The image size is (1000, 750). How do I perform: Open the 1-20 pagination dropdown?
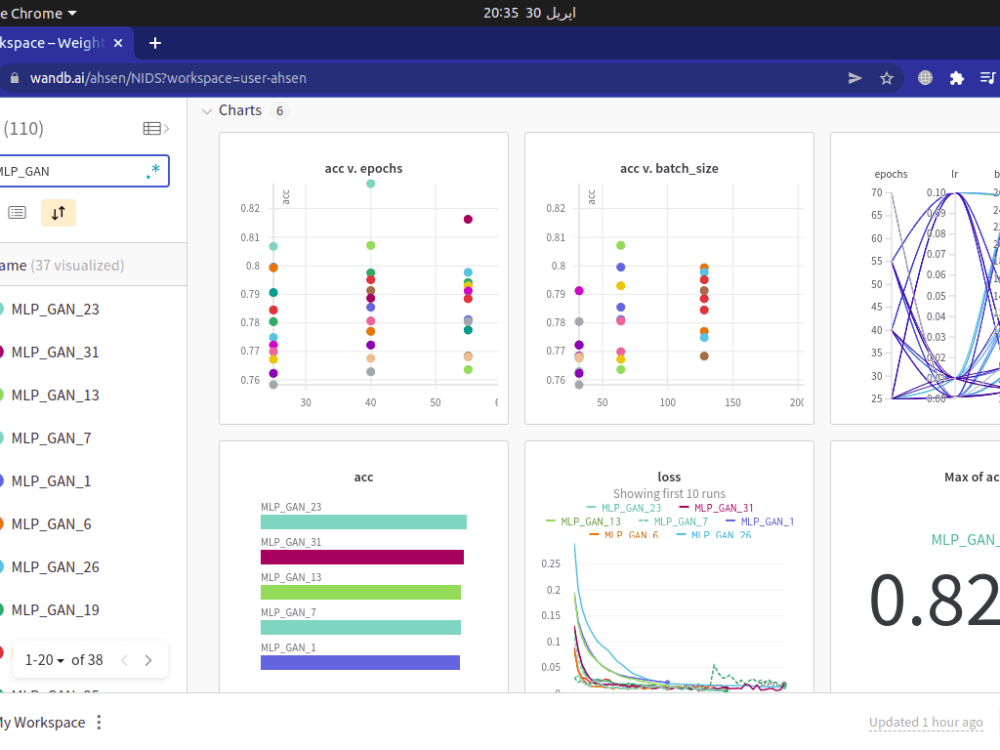tap(43, 660)
